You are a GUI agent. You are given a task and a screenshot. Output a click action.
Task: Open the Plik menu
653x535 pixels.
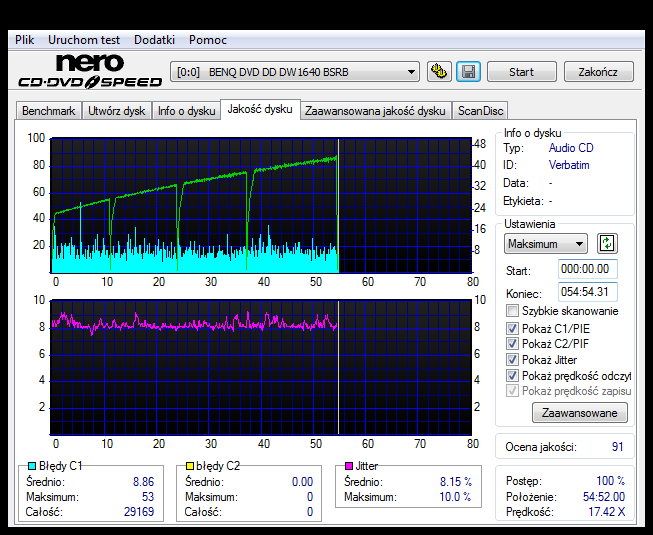25,40
